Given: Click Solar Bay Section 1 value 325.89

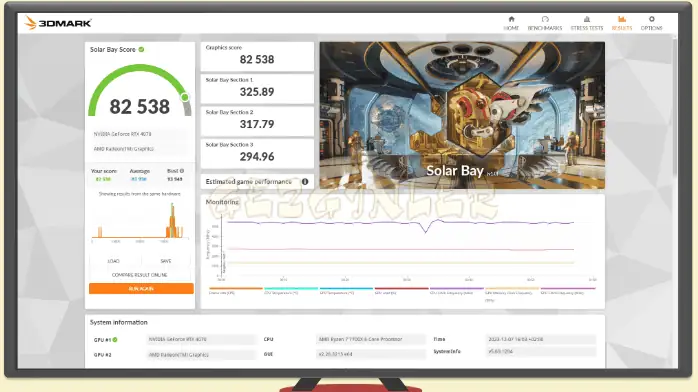Looking at the screenshot, I should tap(257, 92).
